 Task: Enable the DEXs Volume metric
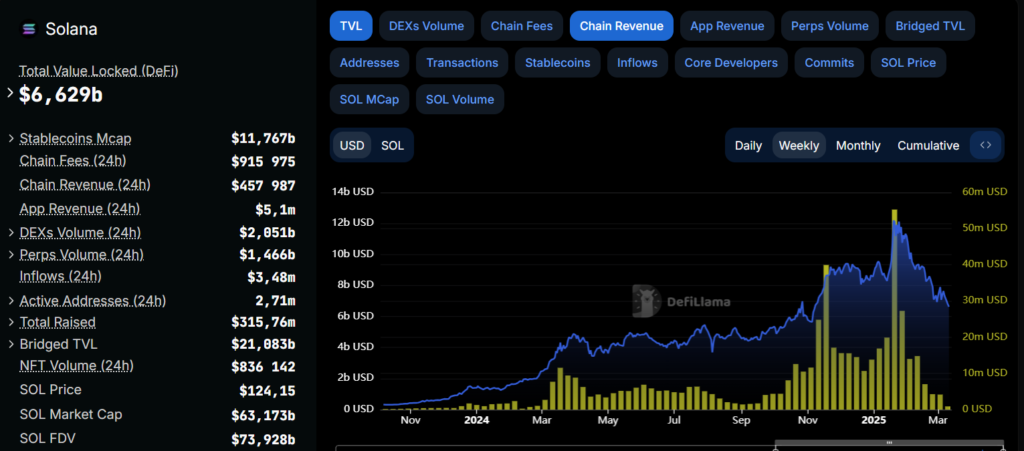[426, 25]
